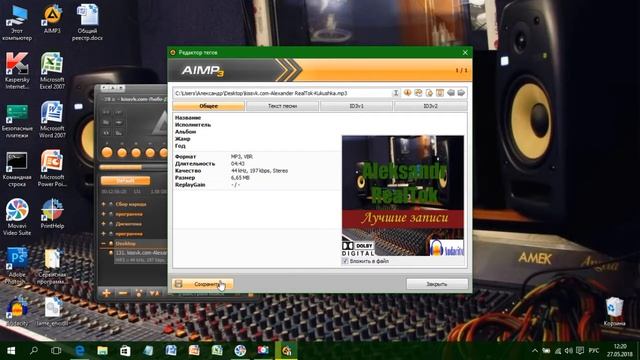Click Сохранить save button
The image size is (640, 360).
[x=202, y=284]
